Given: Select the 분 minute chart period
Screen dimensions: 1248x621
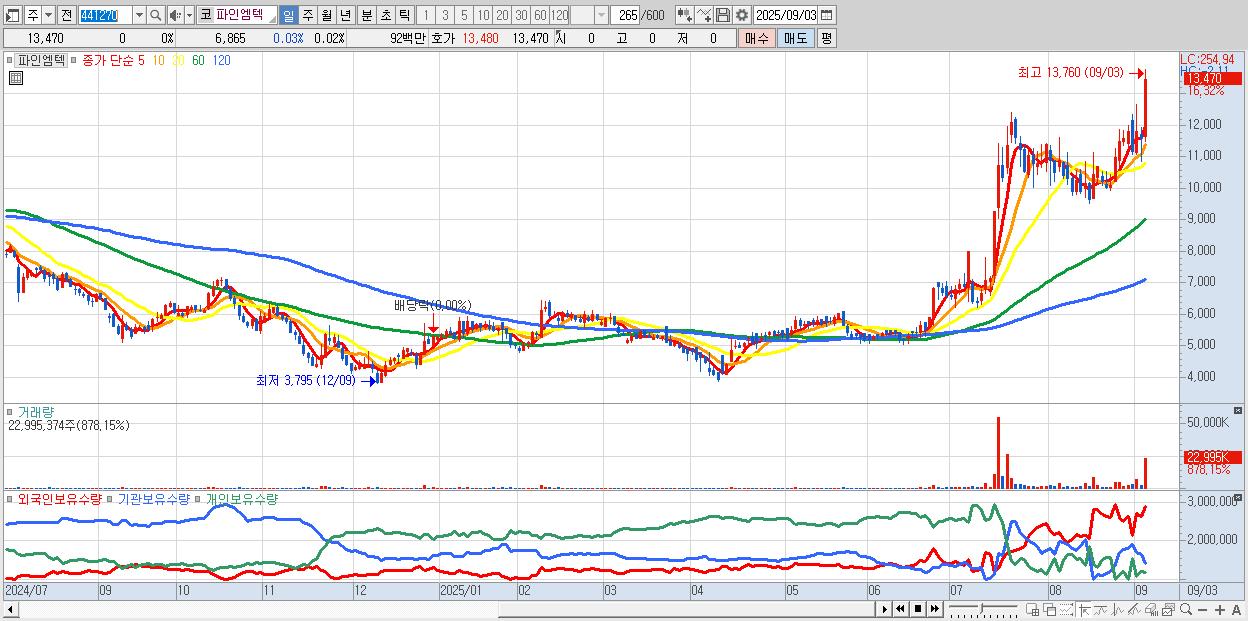Looking at the screenshot, I should 366,16.
